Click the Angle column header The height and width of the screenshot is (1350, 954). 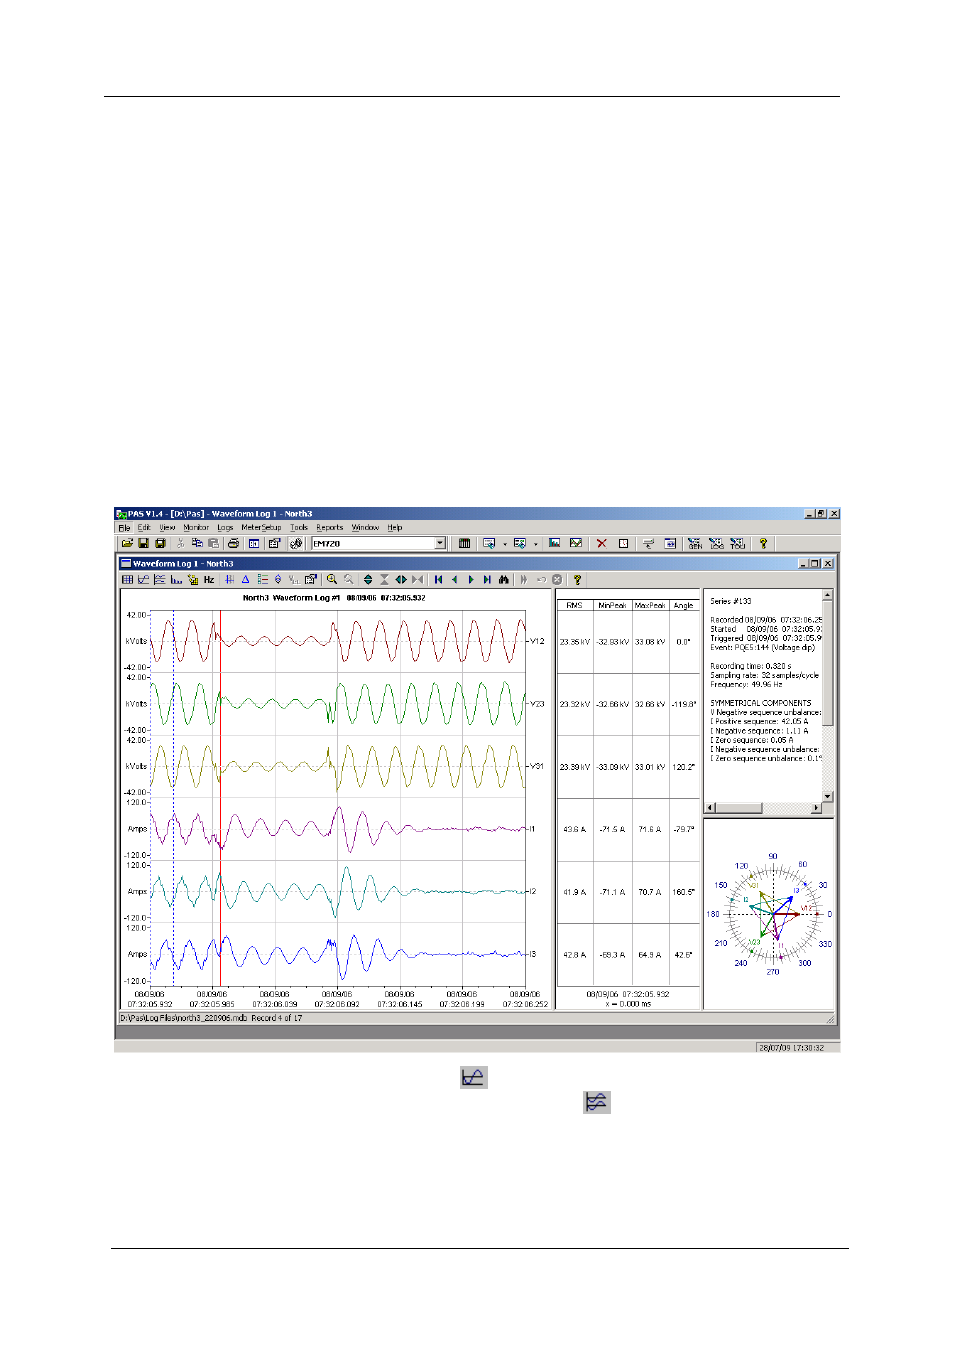point(683,605)
